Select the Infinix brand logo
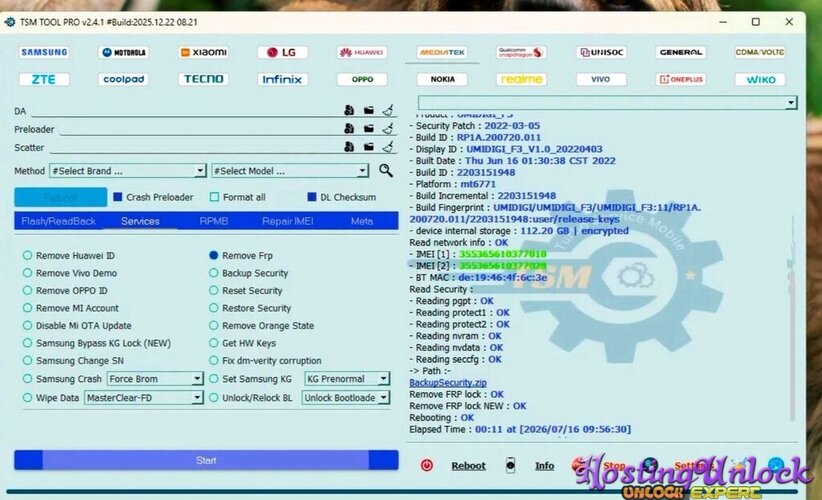Screen dimensions: 822x500 [283, 79]
